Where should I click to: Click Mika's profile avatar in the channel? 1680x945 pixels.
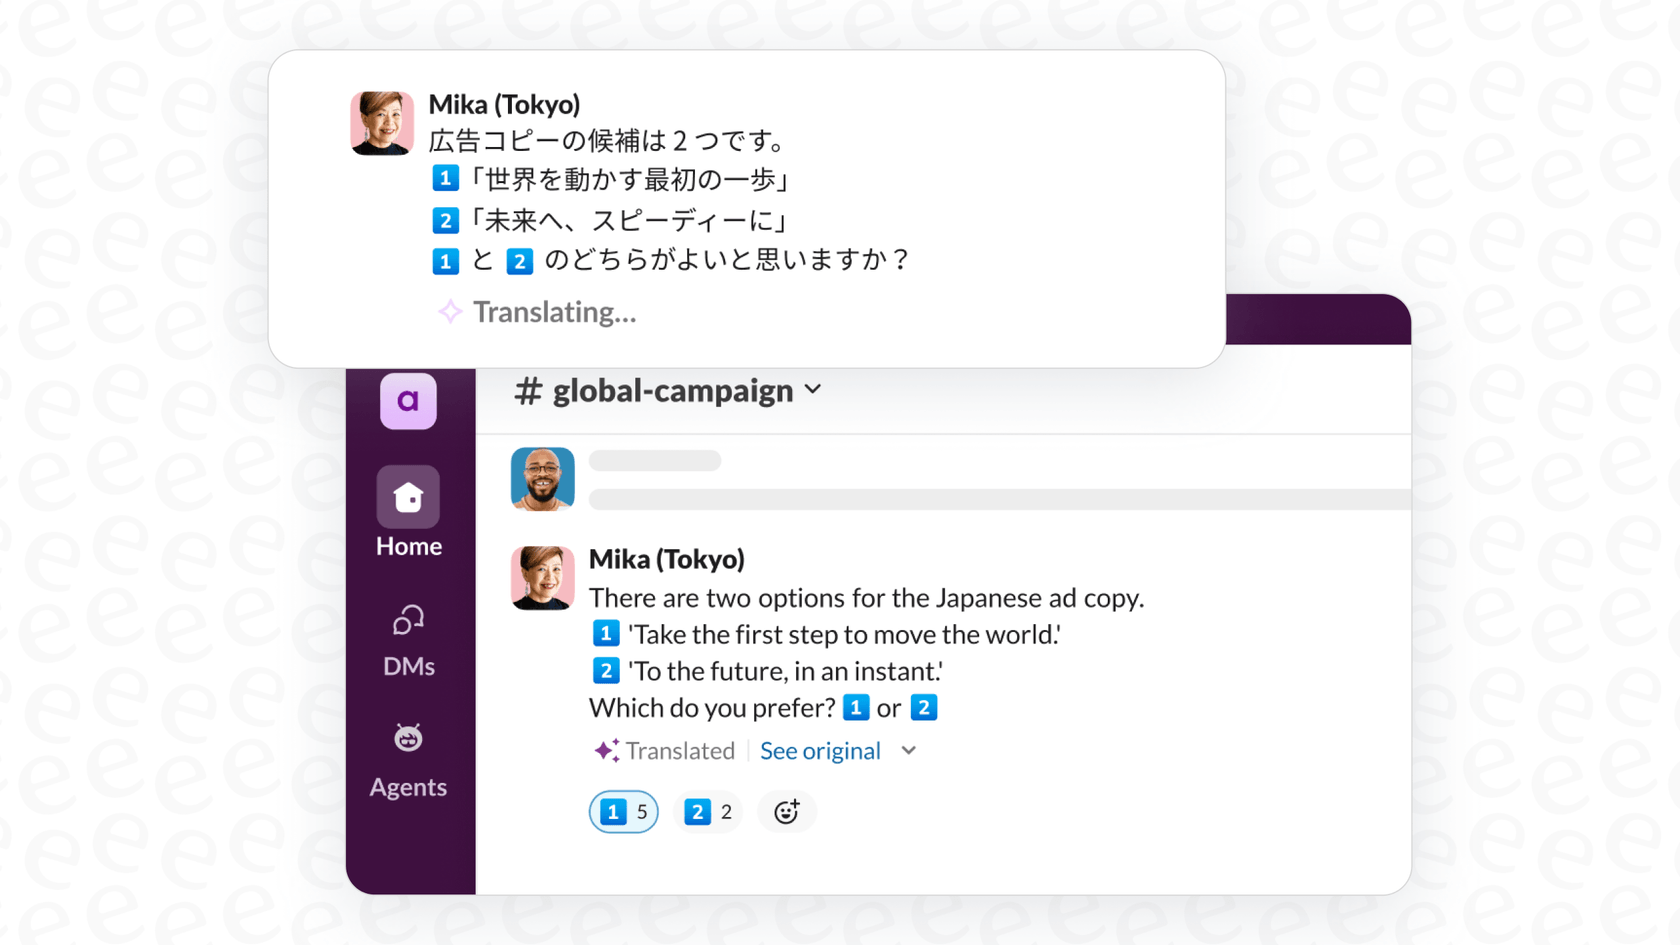tap(542, 578)
